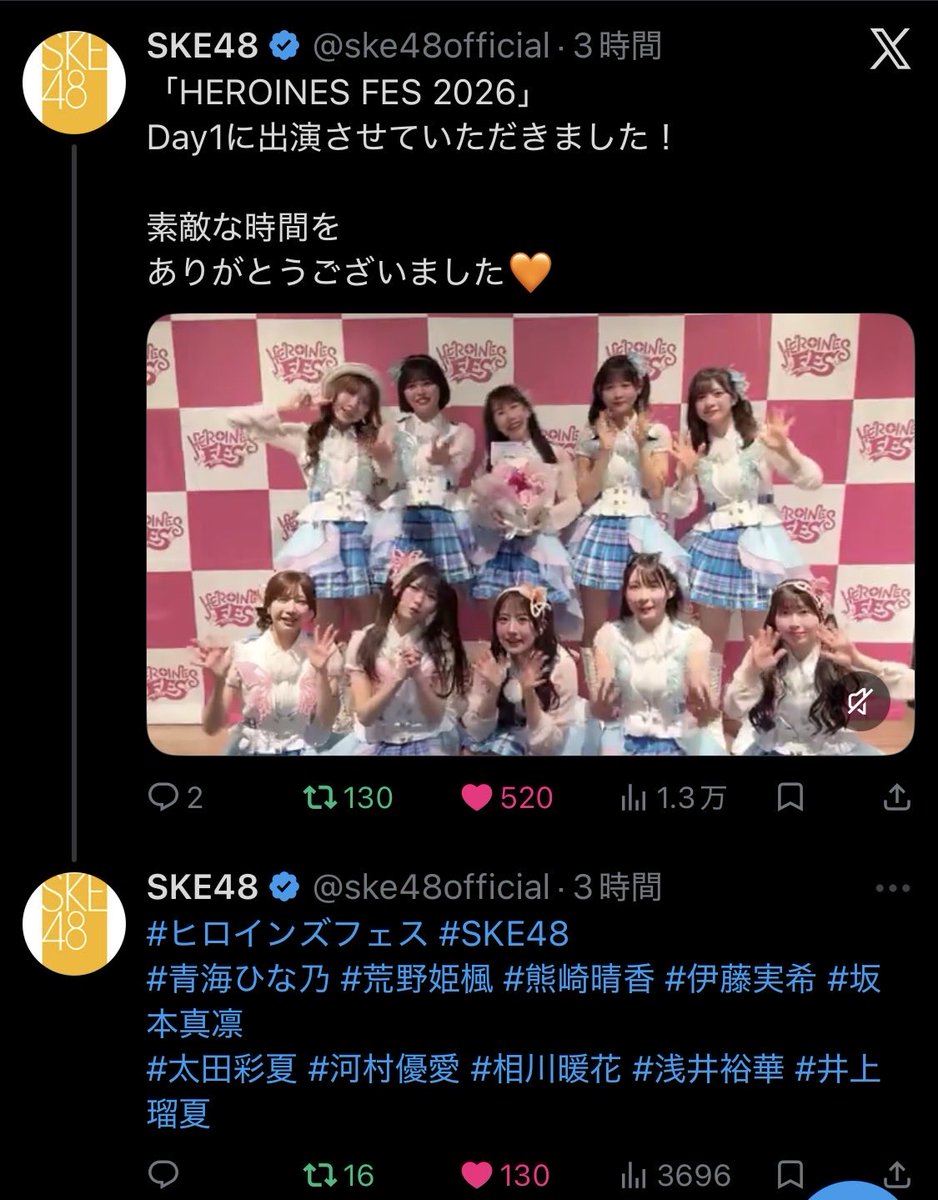The height and width of the screenshot is (1200, 938).
Task: Open the three-dot menu on the hashtag post
Action: point(892,887)
